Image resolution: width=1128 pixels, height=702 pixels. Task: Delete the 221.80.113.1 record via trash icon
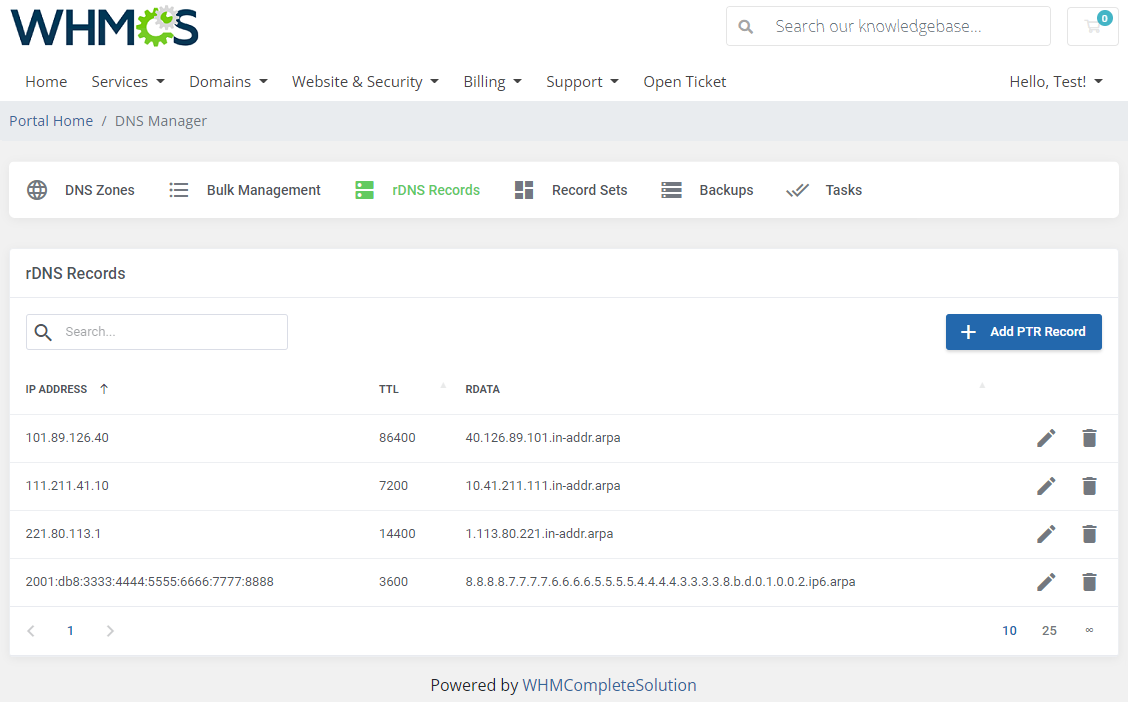pyautogui.click(x=1089, y=534)
